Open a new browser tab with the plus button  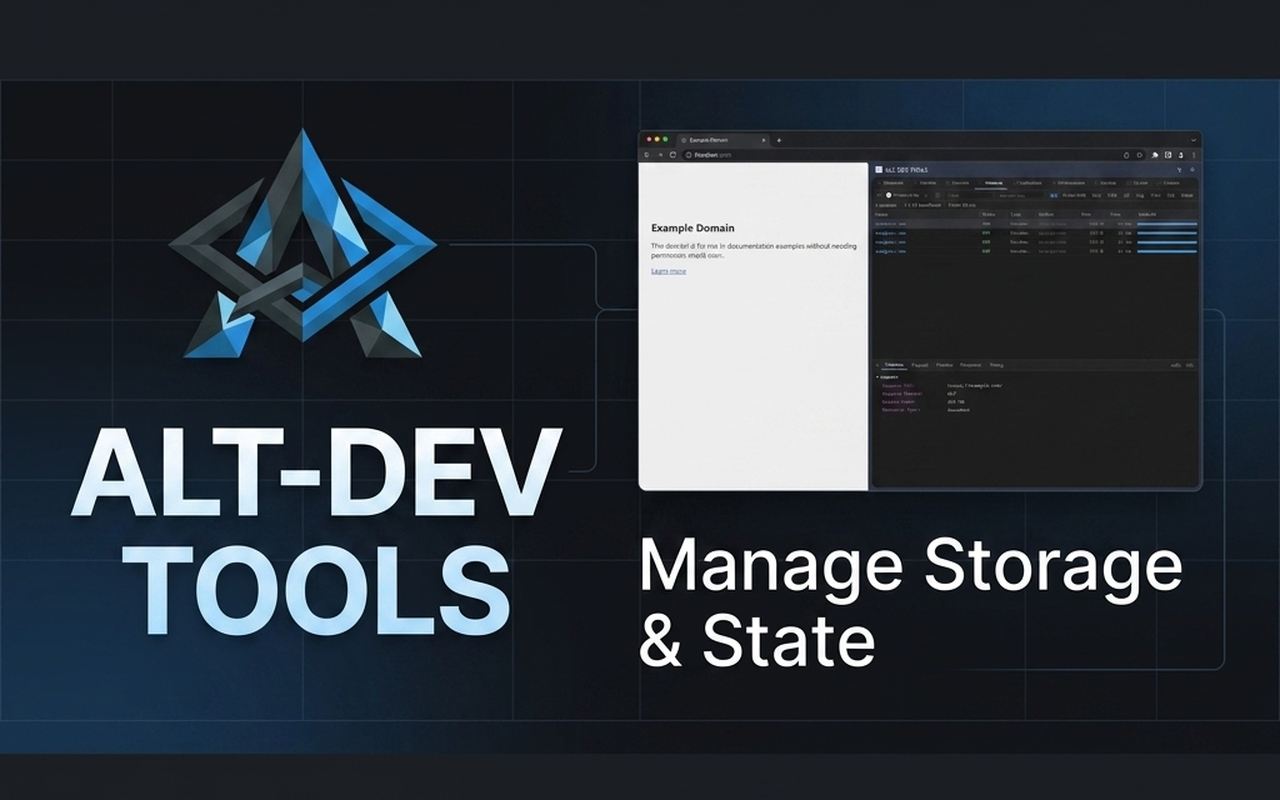[779, 140]
